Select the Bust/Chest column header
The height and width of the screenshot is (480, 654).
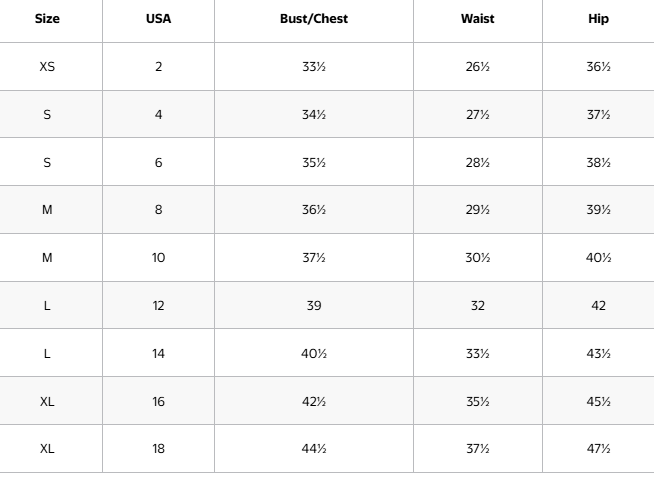point(314,19)
